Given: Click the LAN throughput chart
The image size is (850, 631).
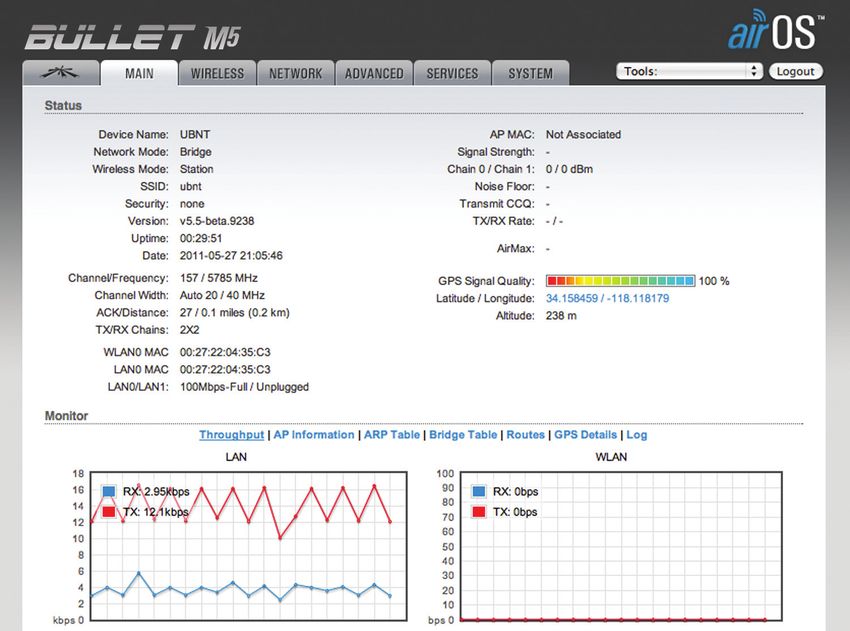Looking at the screenshot, I should (x=248, y=546).
